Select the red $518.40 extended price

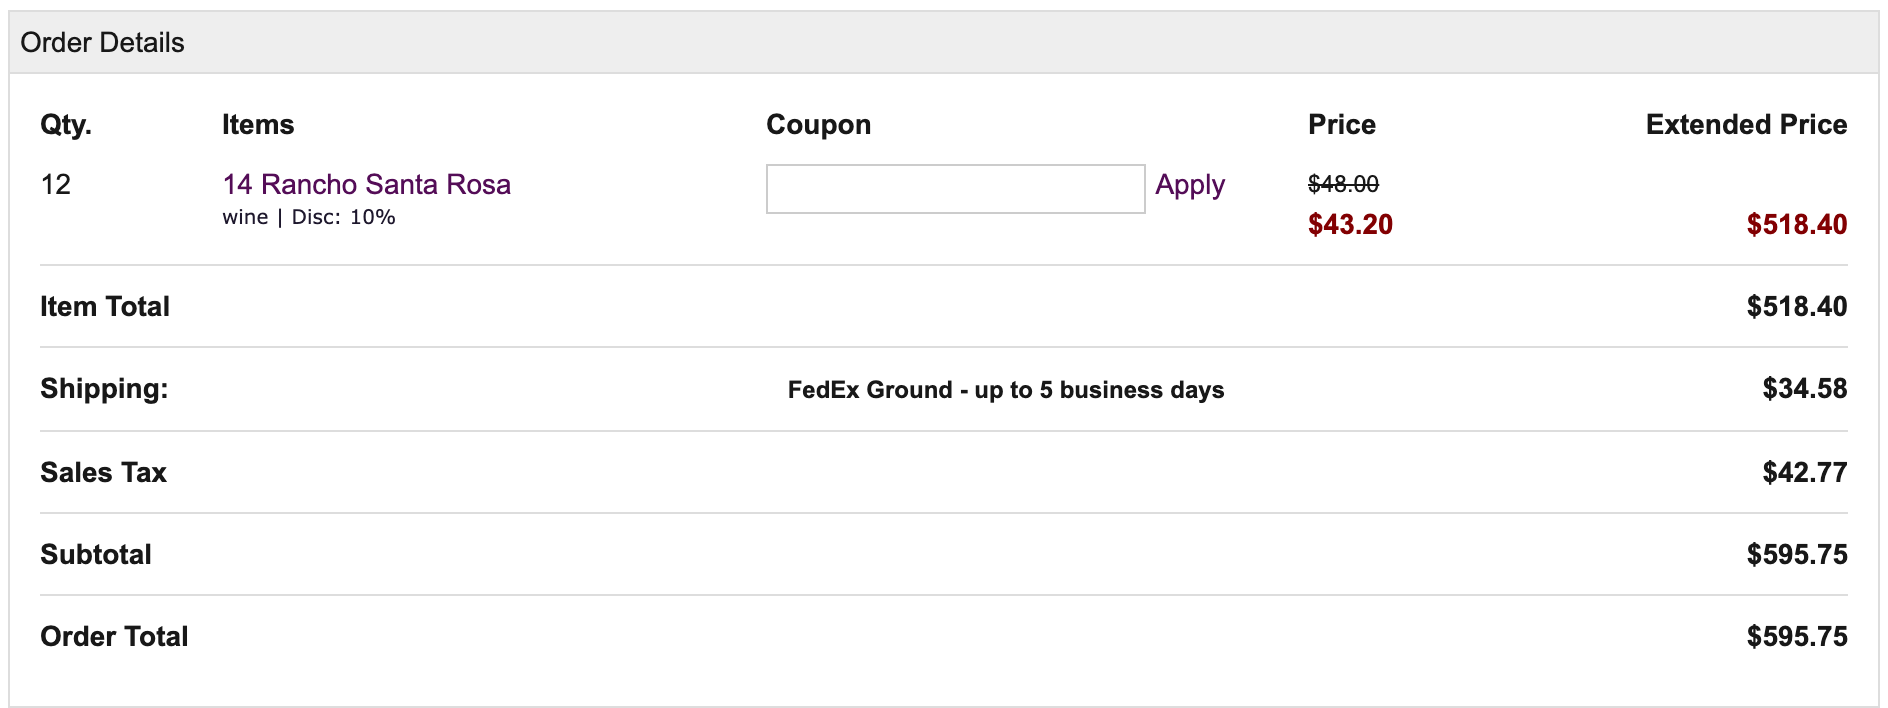click(1797, 224)
